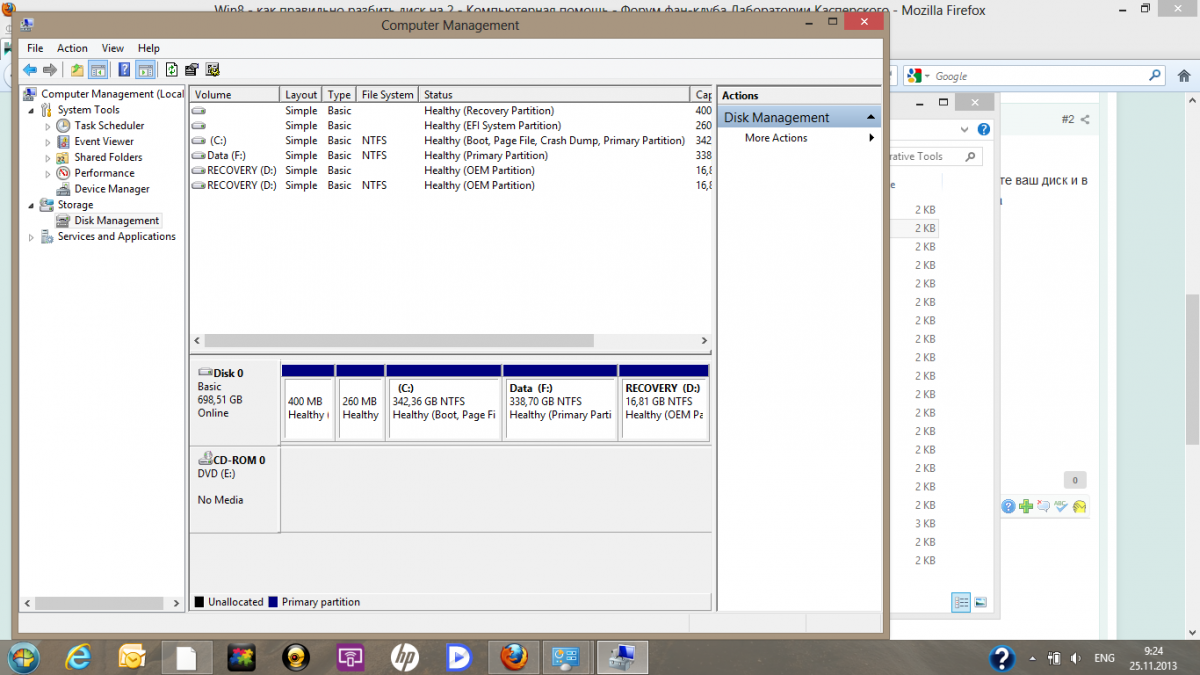This screenshot has height=675, width=1200.
Task: Click the Back arrow toolbar button
Action: pyautogui.click(x=30, y=70)
